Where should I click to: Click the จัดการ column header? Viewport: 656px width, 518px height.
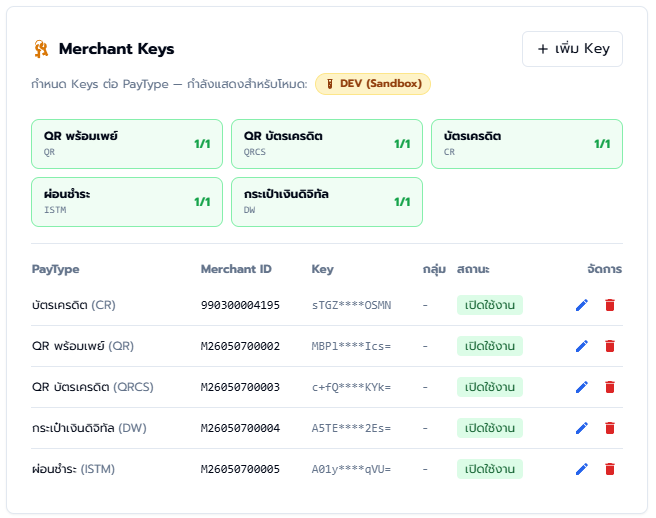tap(605, 269)
